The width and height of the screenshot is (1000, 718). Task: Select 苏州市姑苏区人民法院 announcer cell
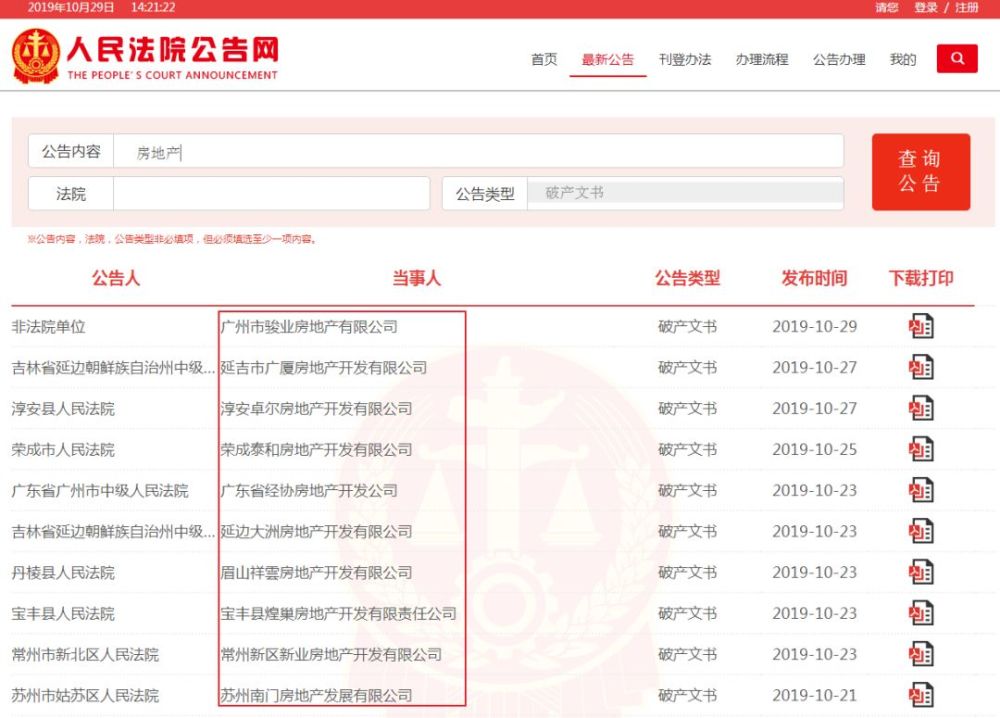point(85,695)
